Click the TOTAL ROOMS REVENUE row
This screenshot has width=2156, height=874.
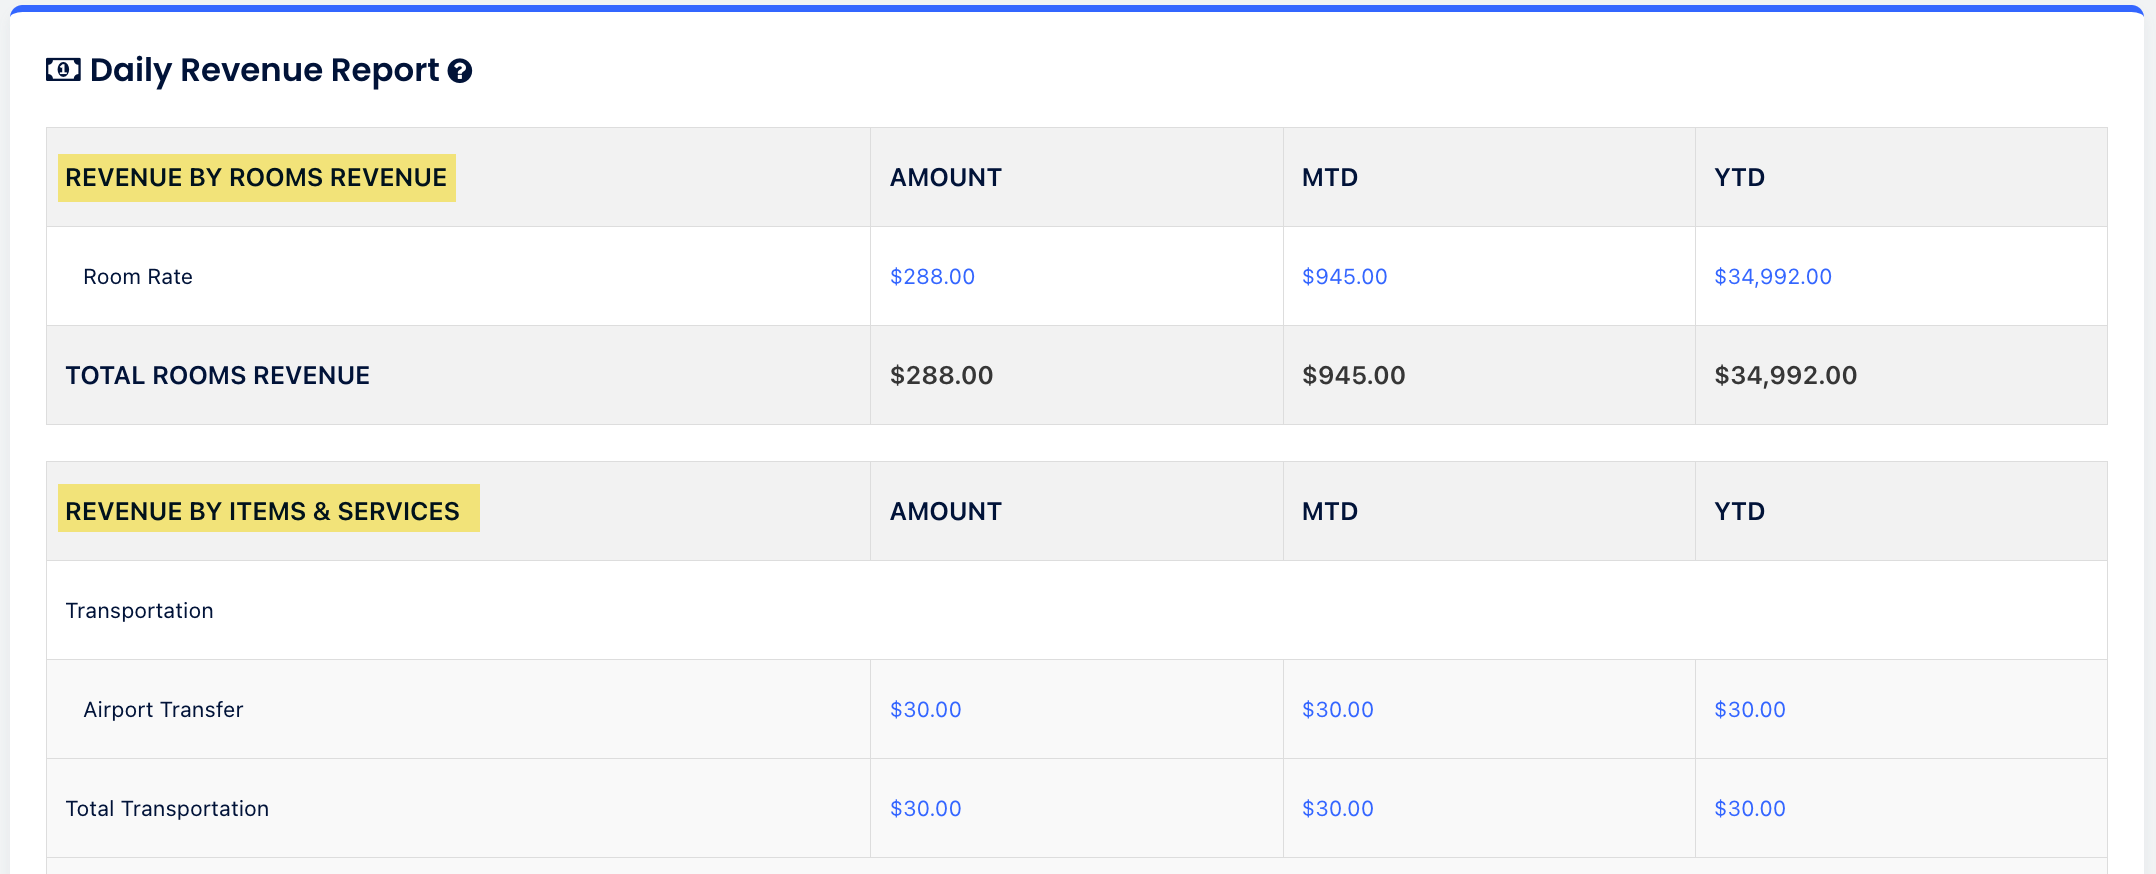(217, 376)
